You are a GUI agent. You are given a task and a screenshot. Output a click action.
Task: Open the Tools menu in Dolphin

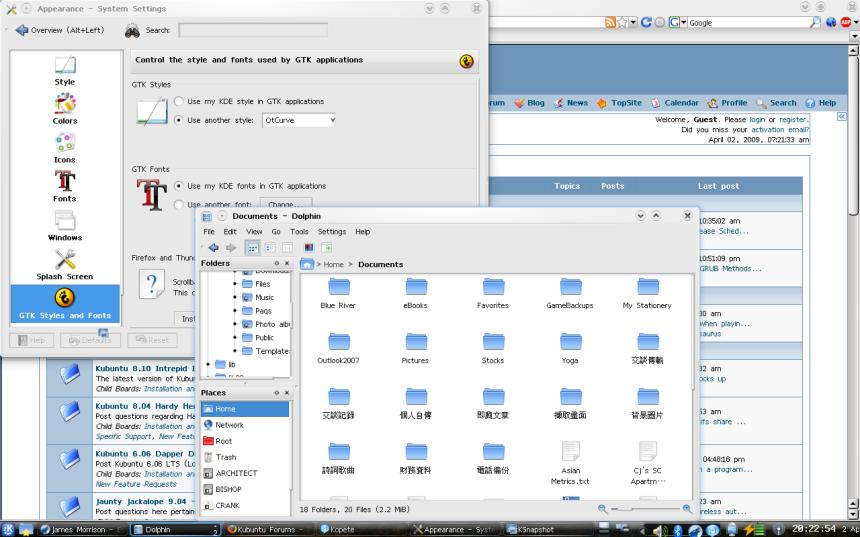point(299,231)
